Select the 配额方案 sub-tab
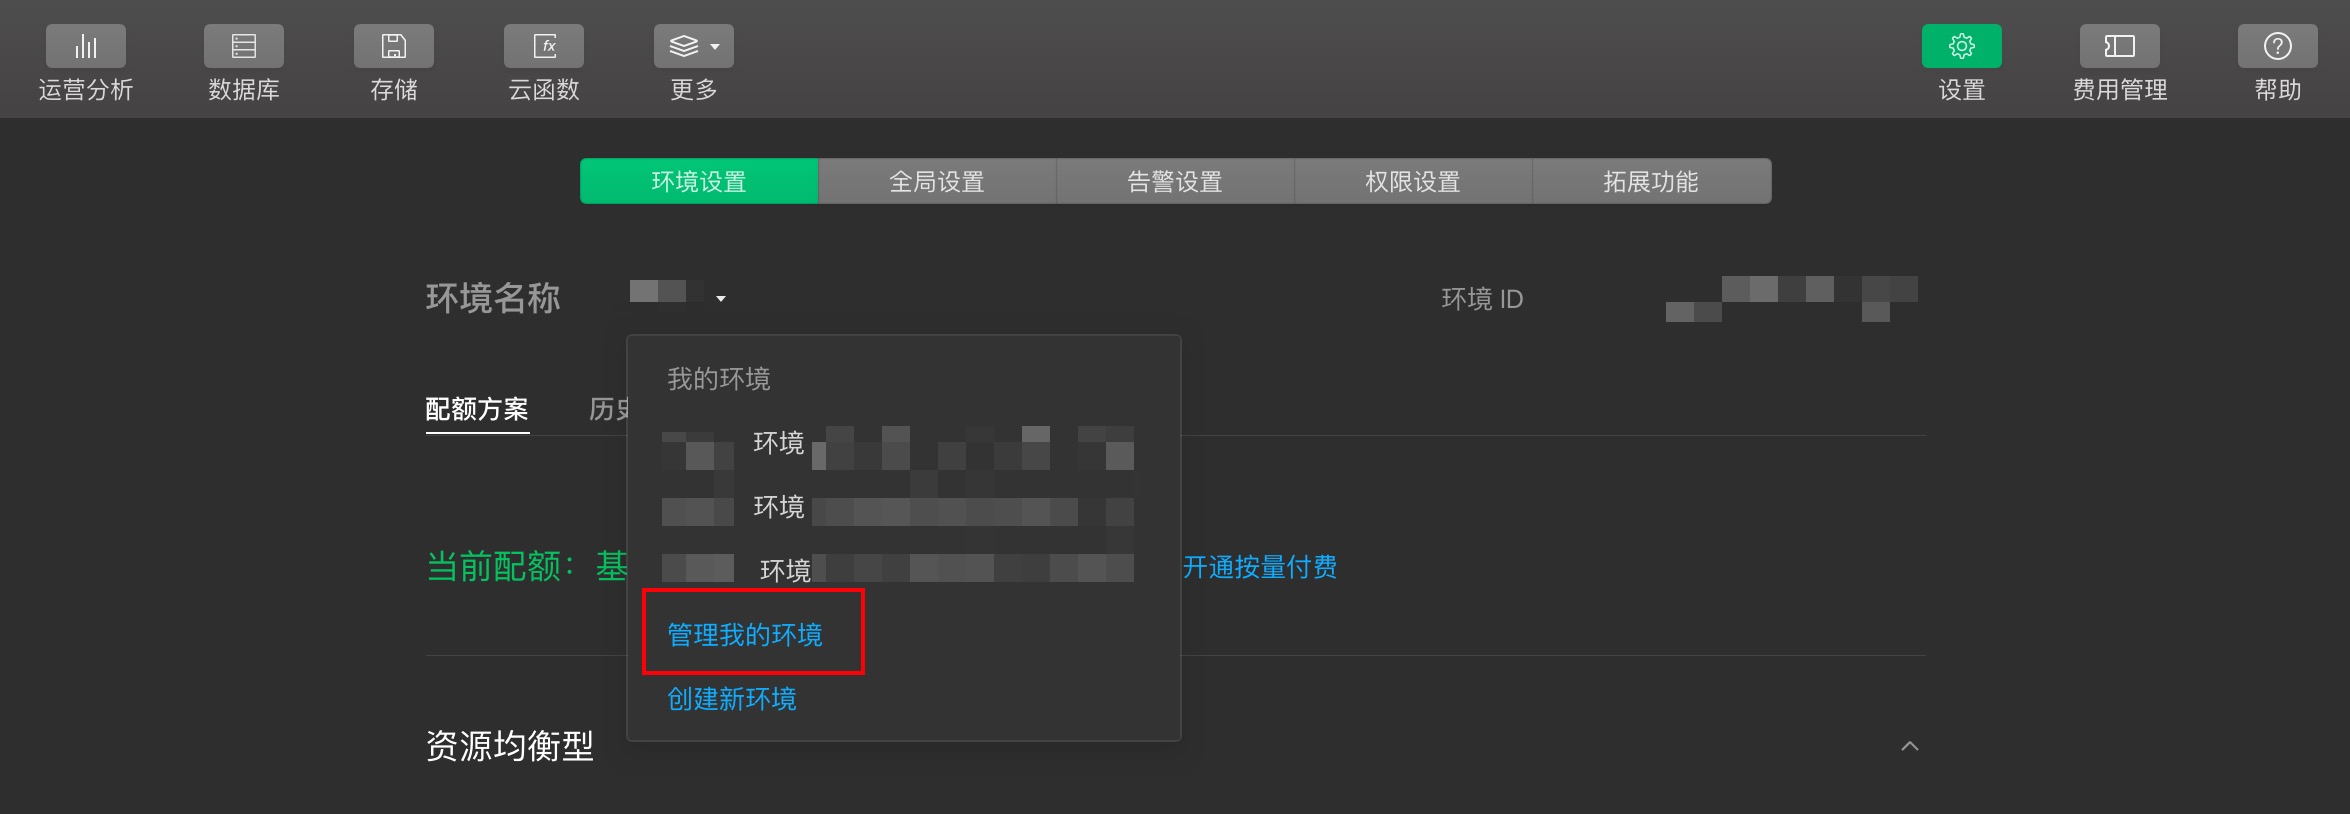Image resolution: width=2350 pixels, height=814 pixels. point(477,409)
